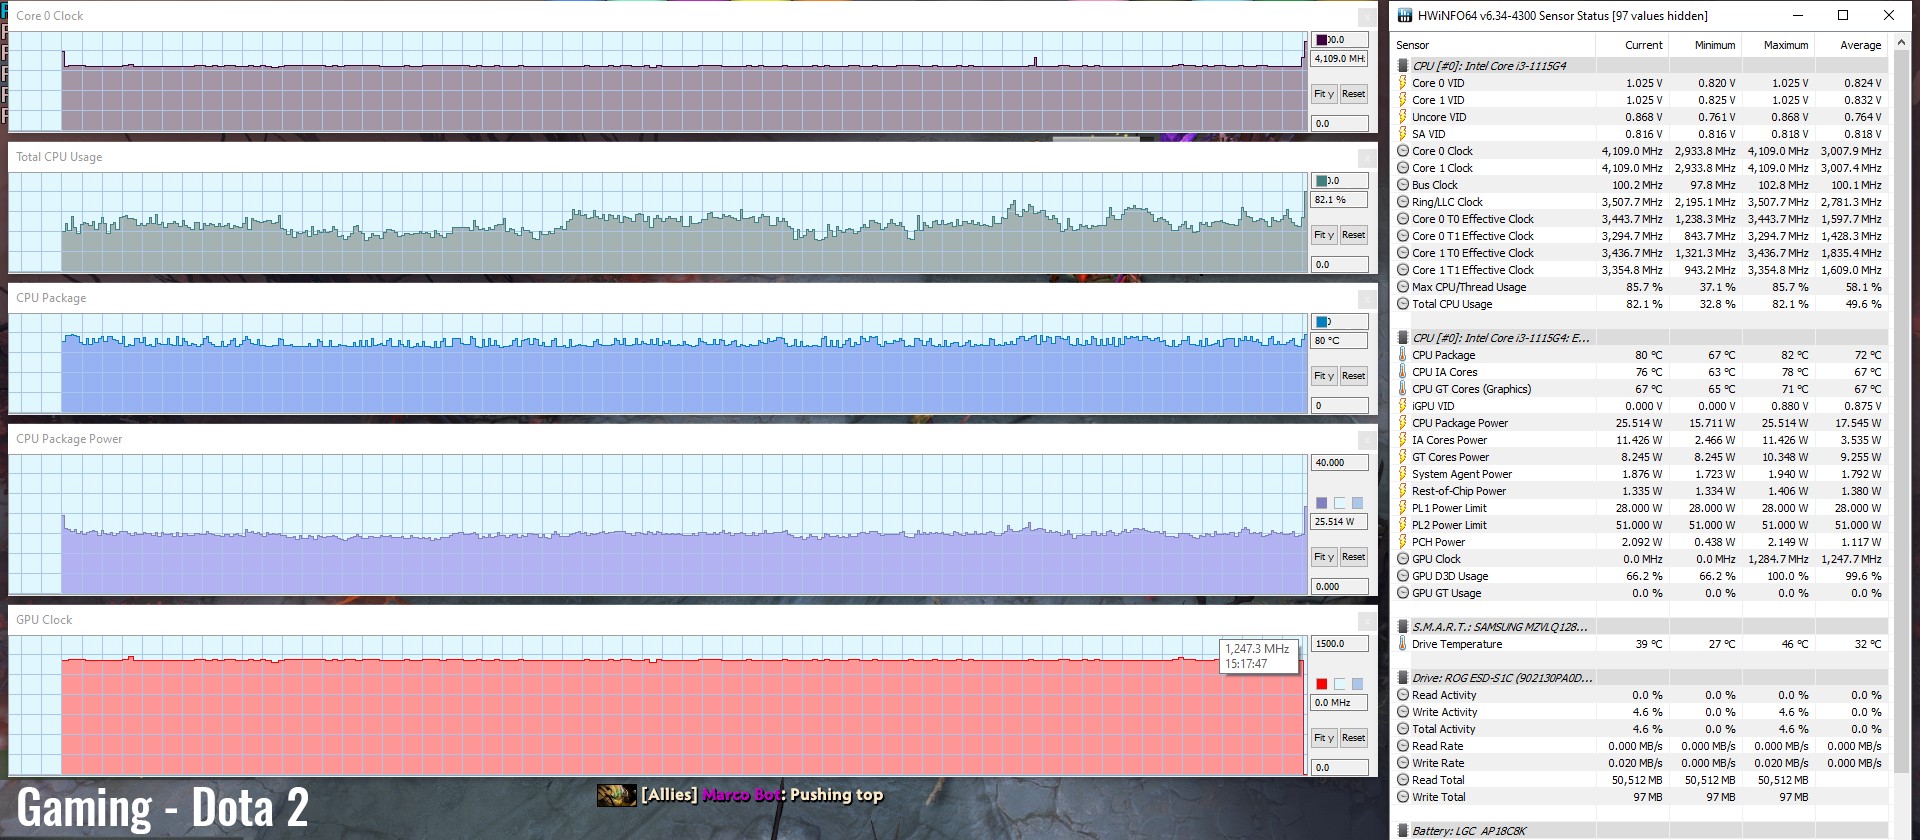Image resolution: width=1920 pixels, height=840 pixels.
Task: Close the Core 0 Clock graph panel
Action: [1366, 17]
